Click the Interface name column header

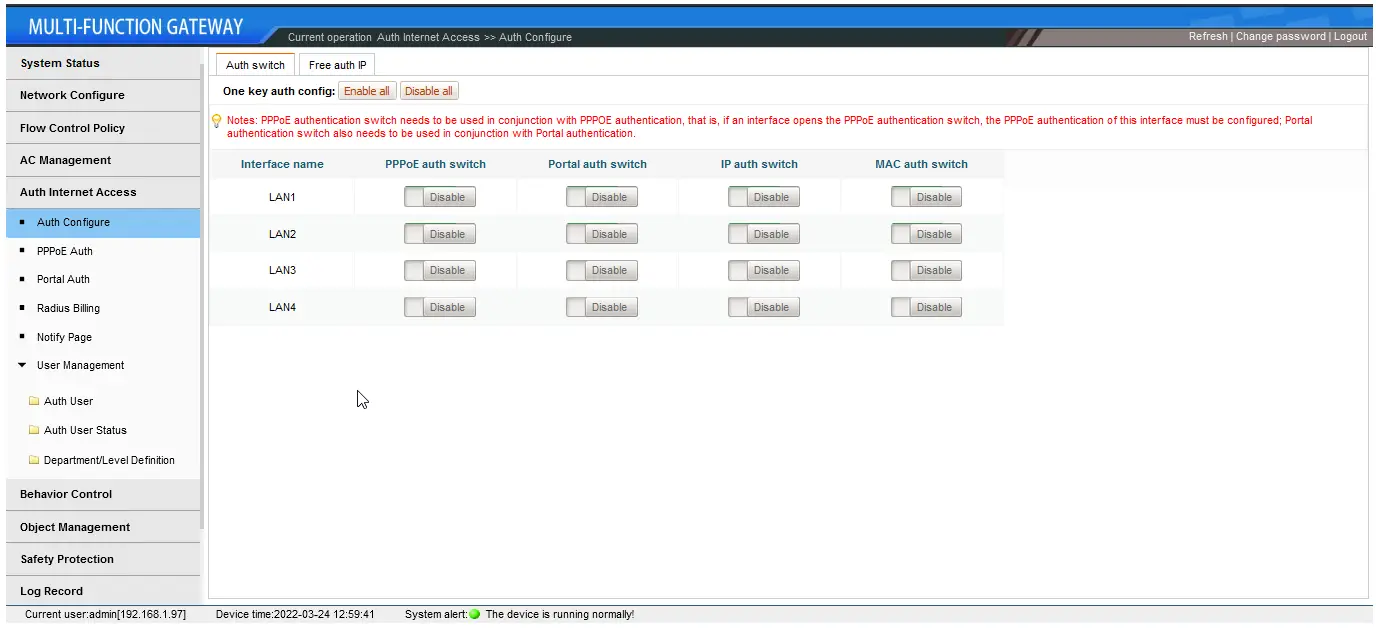tap(282, 164)
